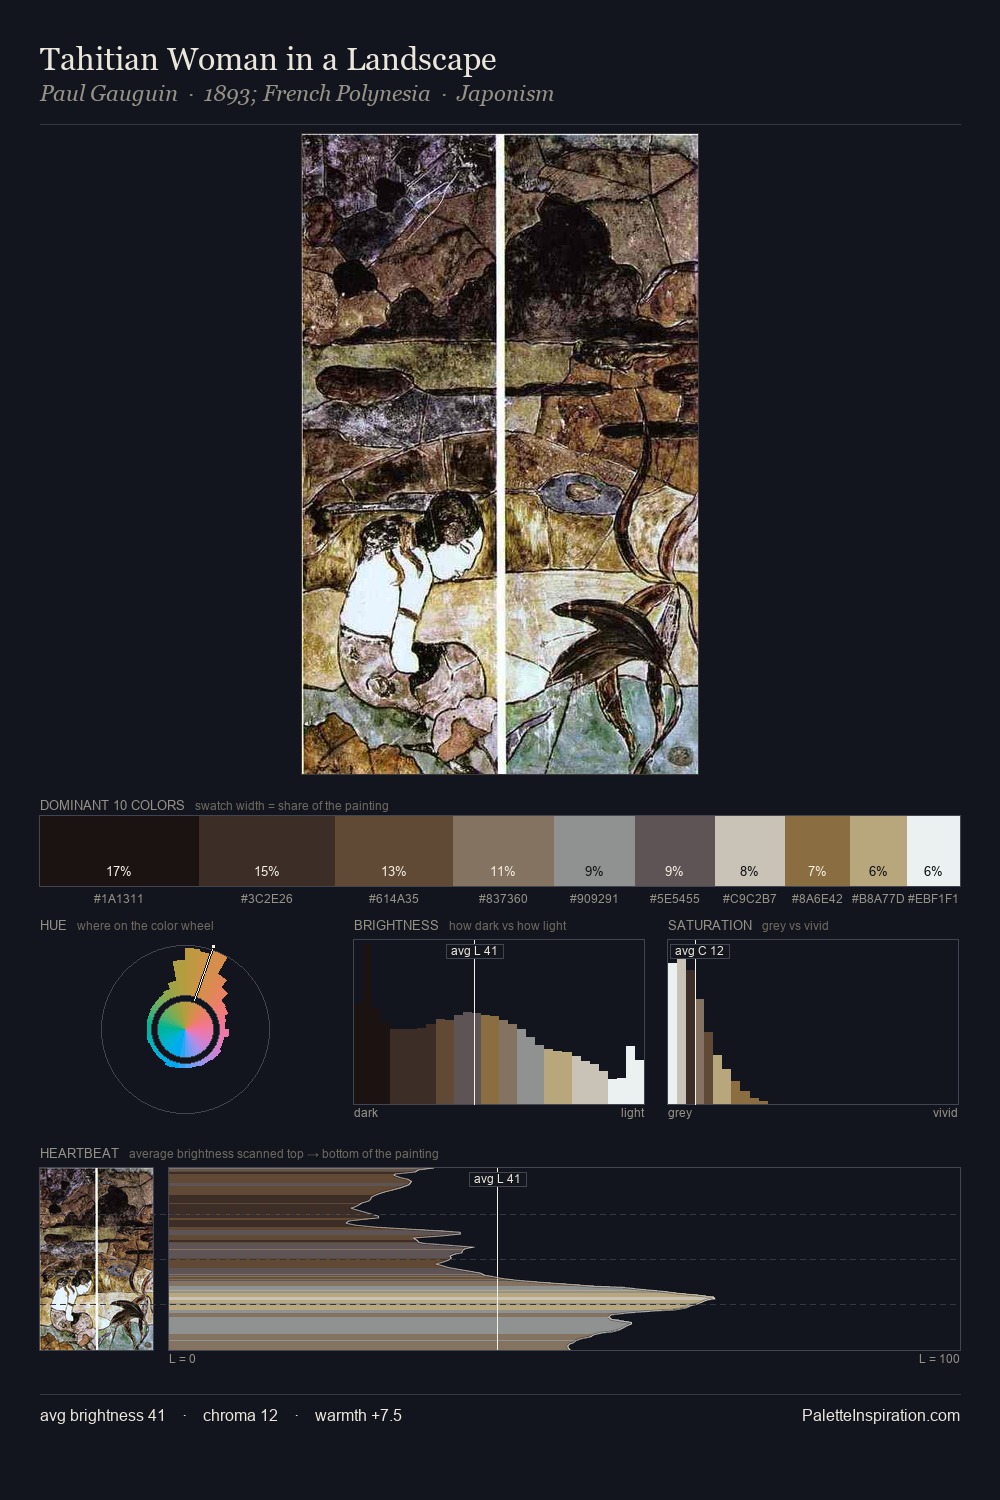The width and height of the screenshot is (1000, 1500).
Task: Click the 'HUE' section heading
Action: pos(53,925)
